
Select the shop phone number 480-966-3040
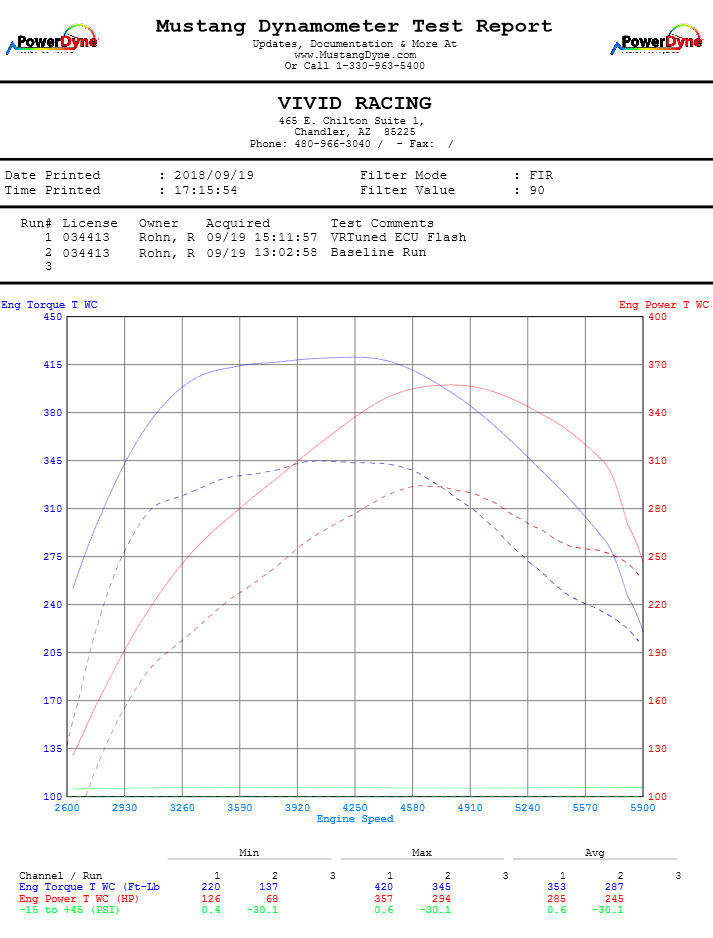coord(332,144)
